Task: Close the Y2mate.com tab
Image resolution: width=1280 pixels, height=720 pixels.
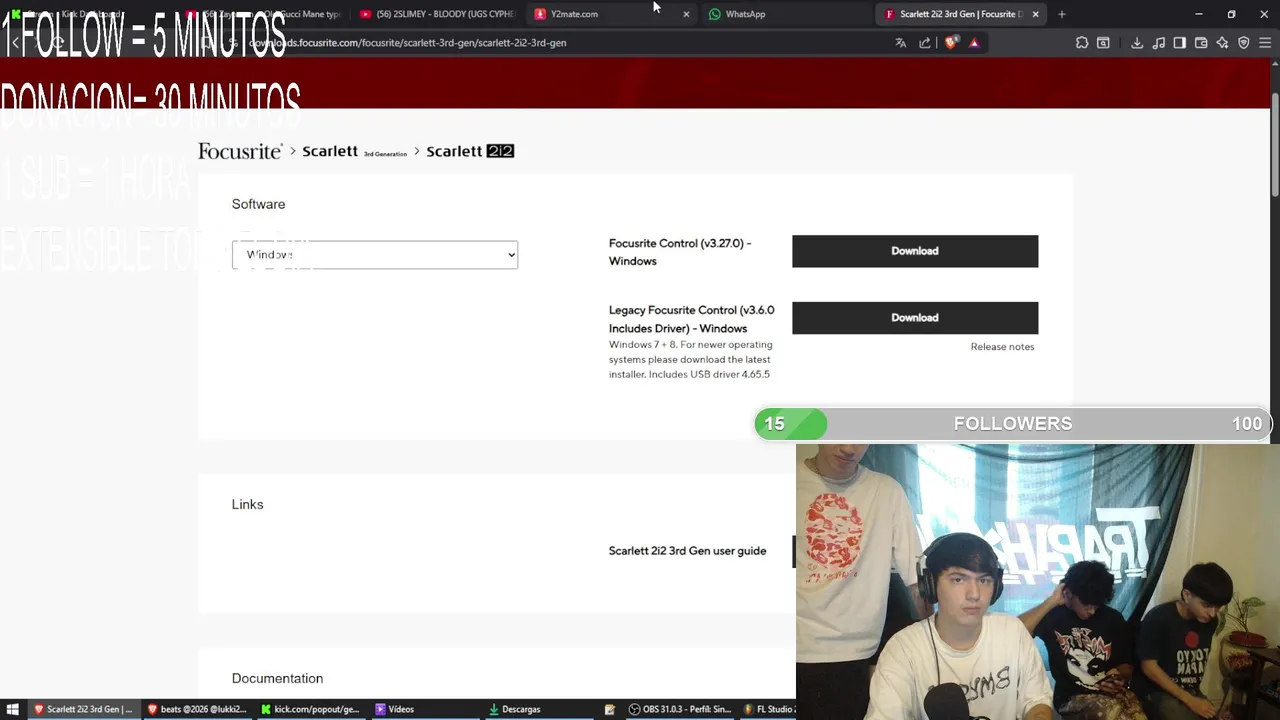Action: [x=686, y=14]
